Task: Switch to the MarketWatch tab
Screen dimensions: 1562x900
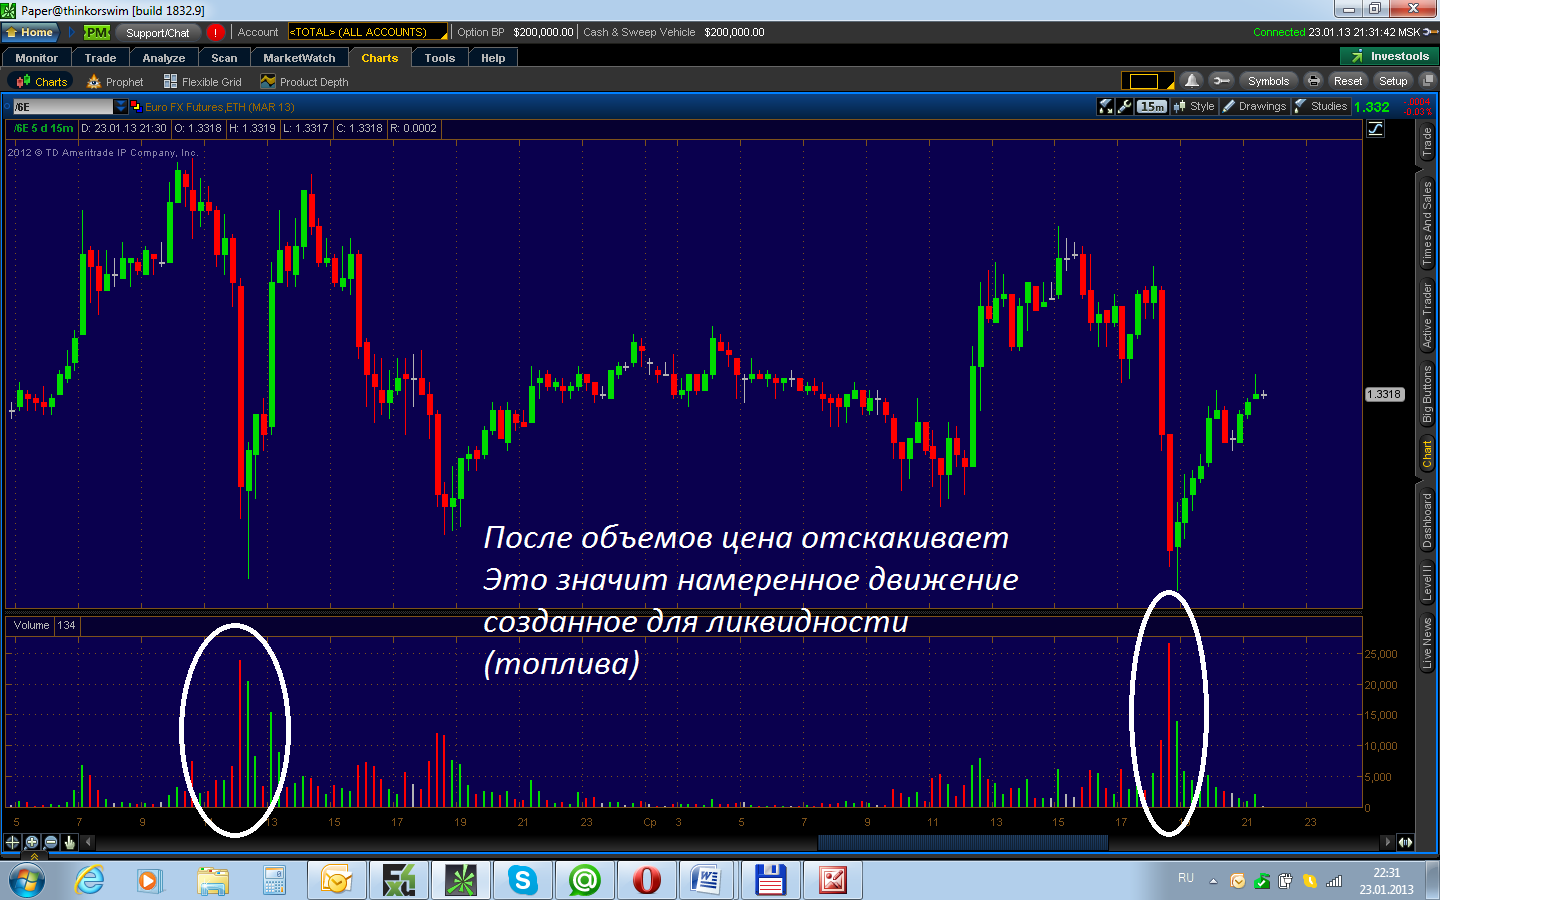Action: pos(299,58)
